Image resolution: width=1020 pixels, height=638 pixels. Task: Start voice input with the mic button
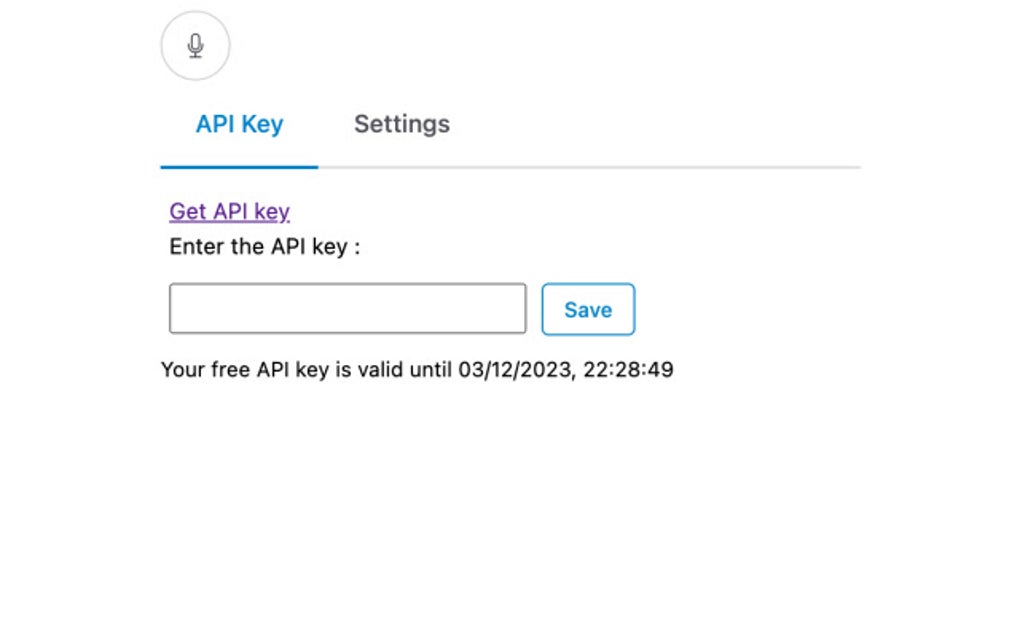tap(195, 45)
